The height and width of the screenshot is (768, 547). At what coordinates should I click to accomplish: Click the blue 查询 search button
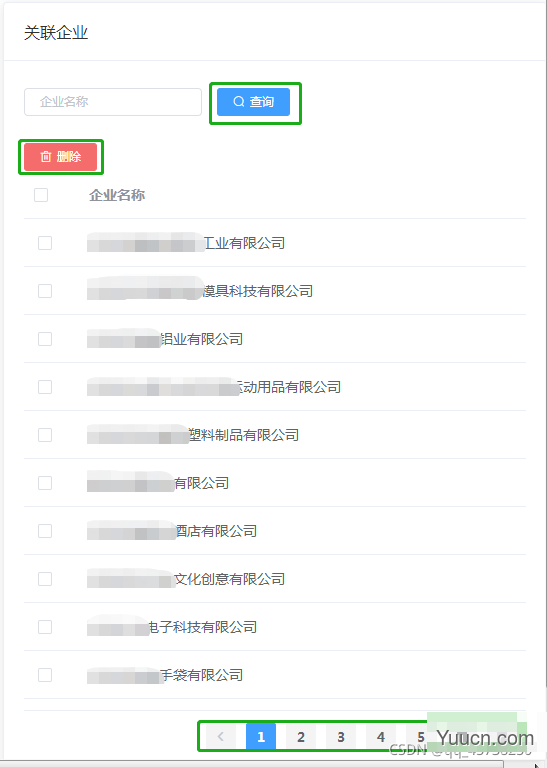pyautogui.click(x=253, y=102)
